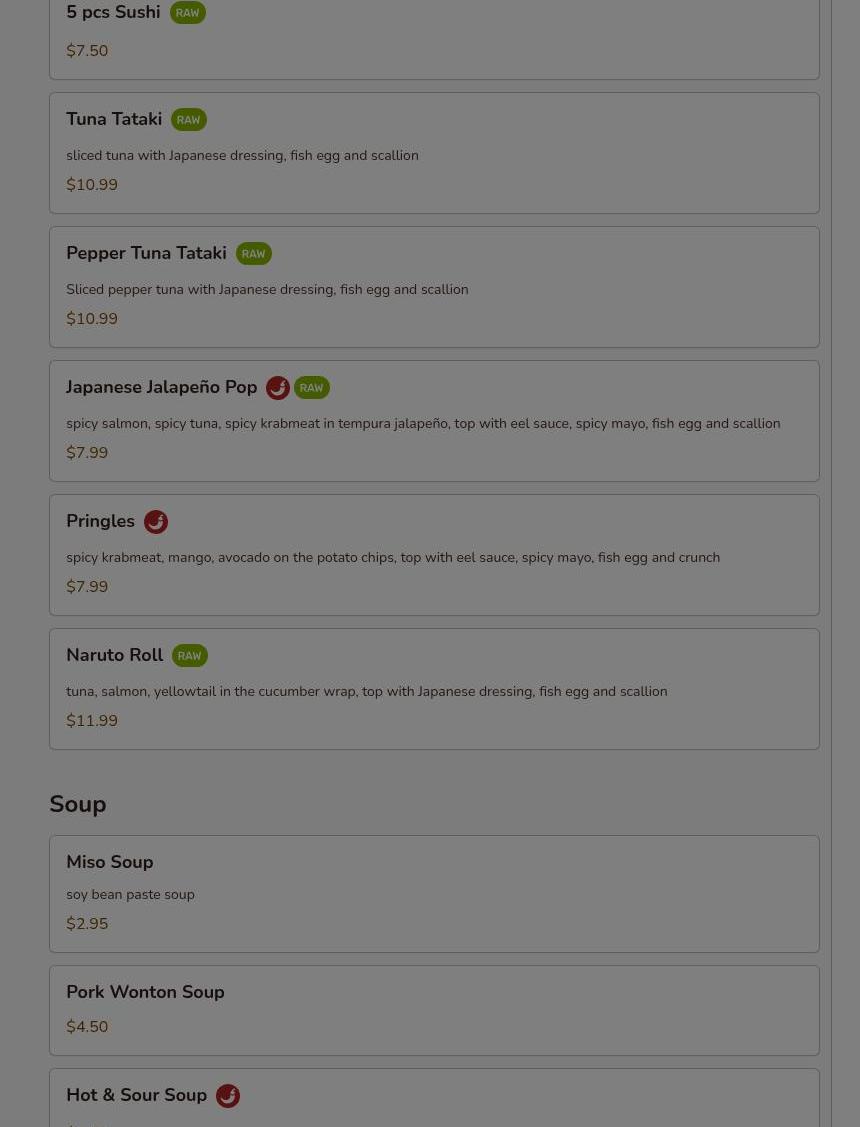Open the Miso Soup menu item
The width and height of the screenshot is (860, 1127).
[434, 894]
